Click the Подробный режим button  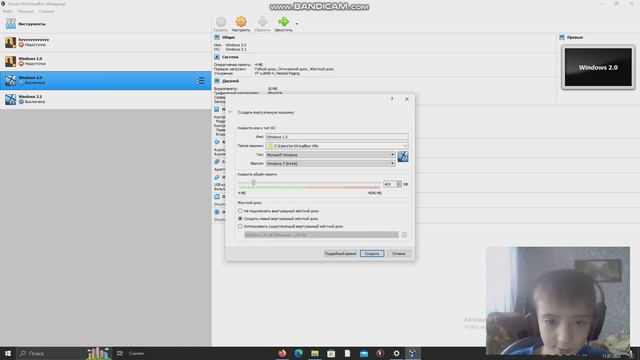coord(340,253)
